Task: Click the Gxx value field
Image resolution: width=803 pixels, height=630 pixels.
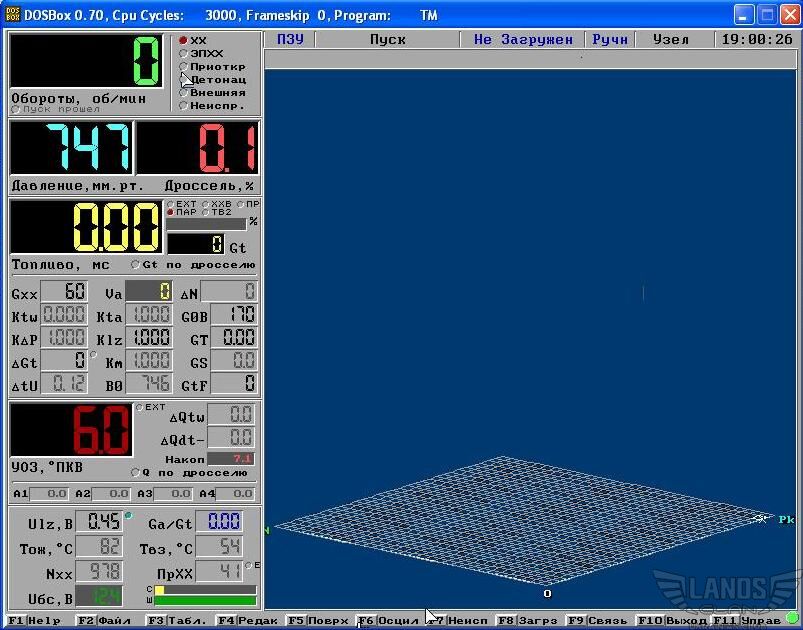Action: coord(63,292)
